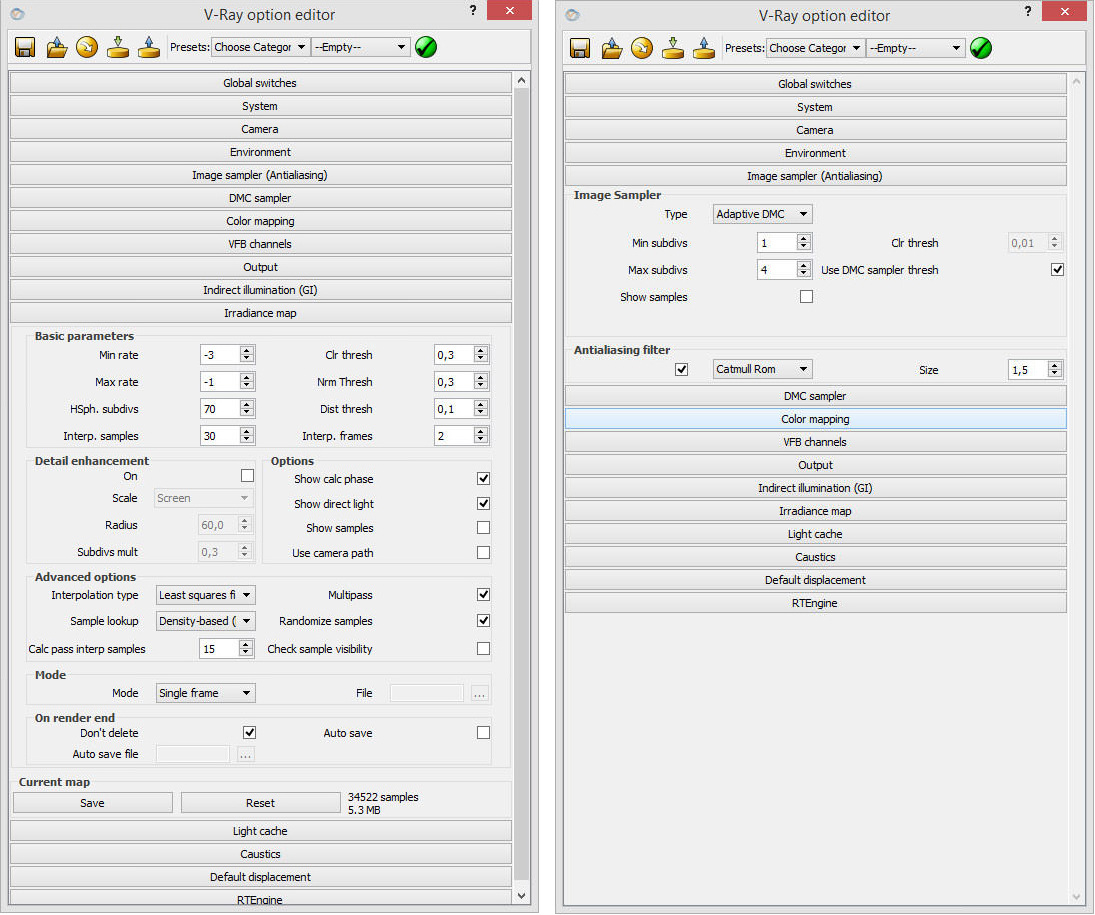
Task: Open the Catmull Rom antialiasing filter dropdown
Action: (762, 369)
